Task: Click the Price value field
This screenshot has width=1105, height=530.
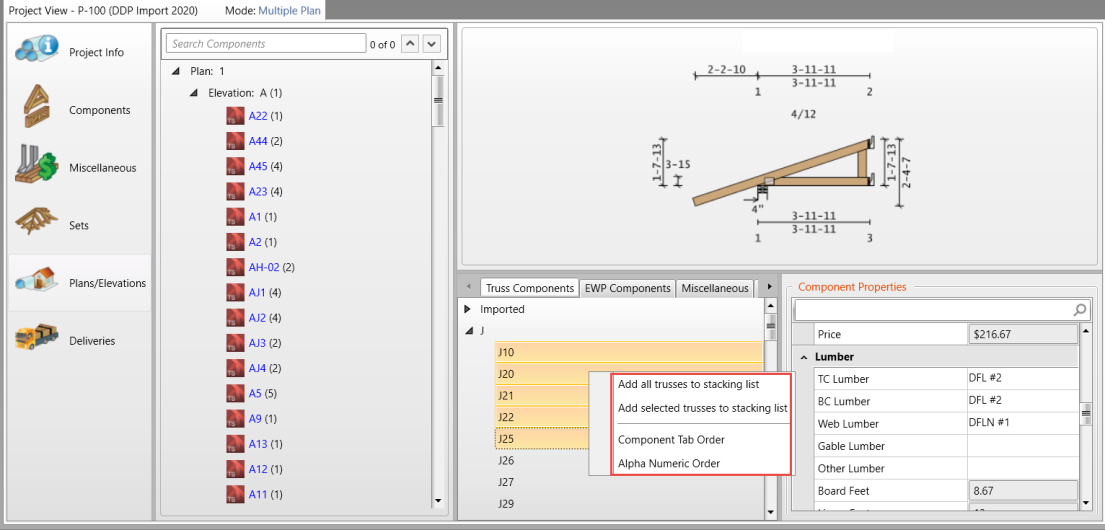Action: tap(1023, 334)
